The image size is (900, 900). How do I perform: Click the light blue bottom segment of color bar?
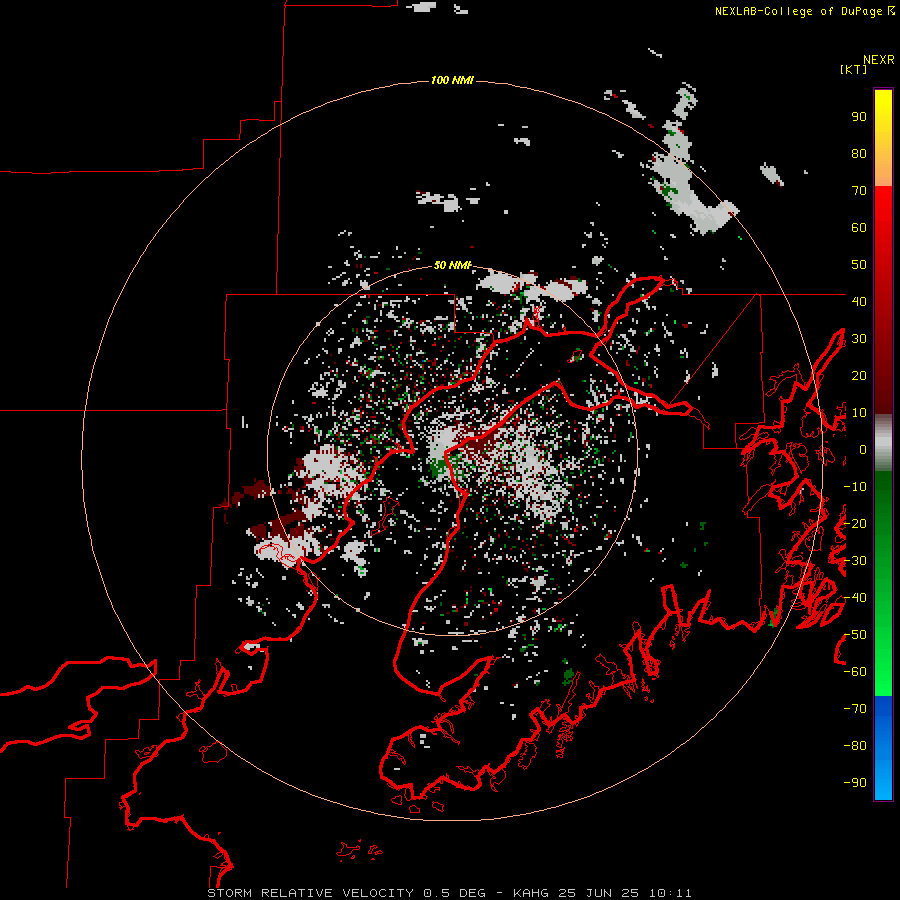883,781
